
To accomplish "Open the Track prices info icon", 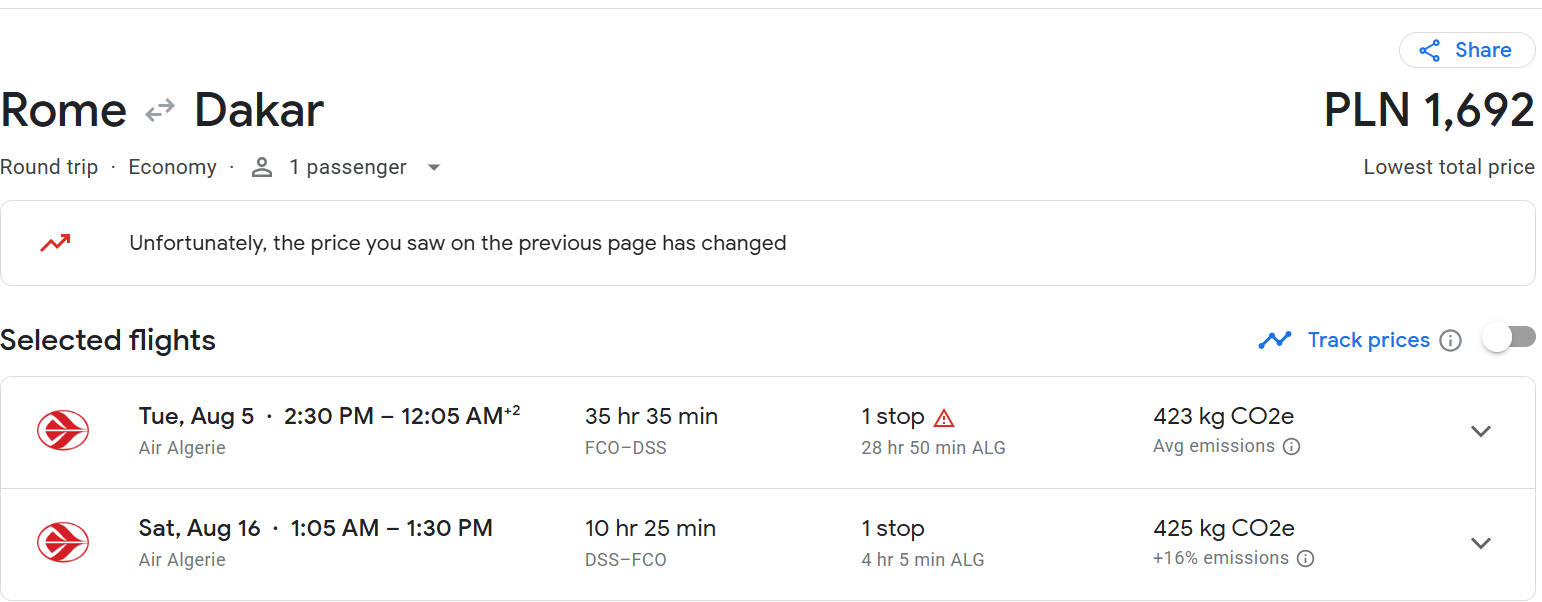I will coord(1450,341).
